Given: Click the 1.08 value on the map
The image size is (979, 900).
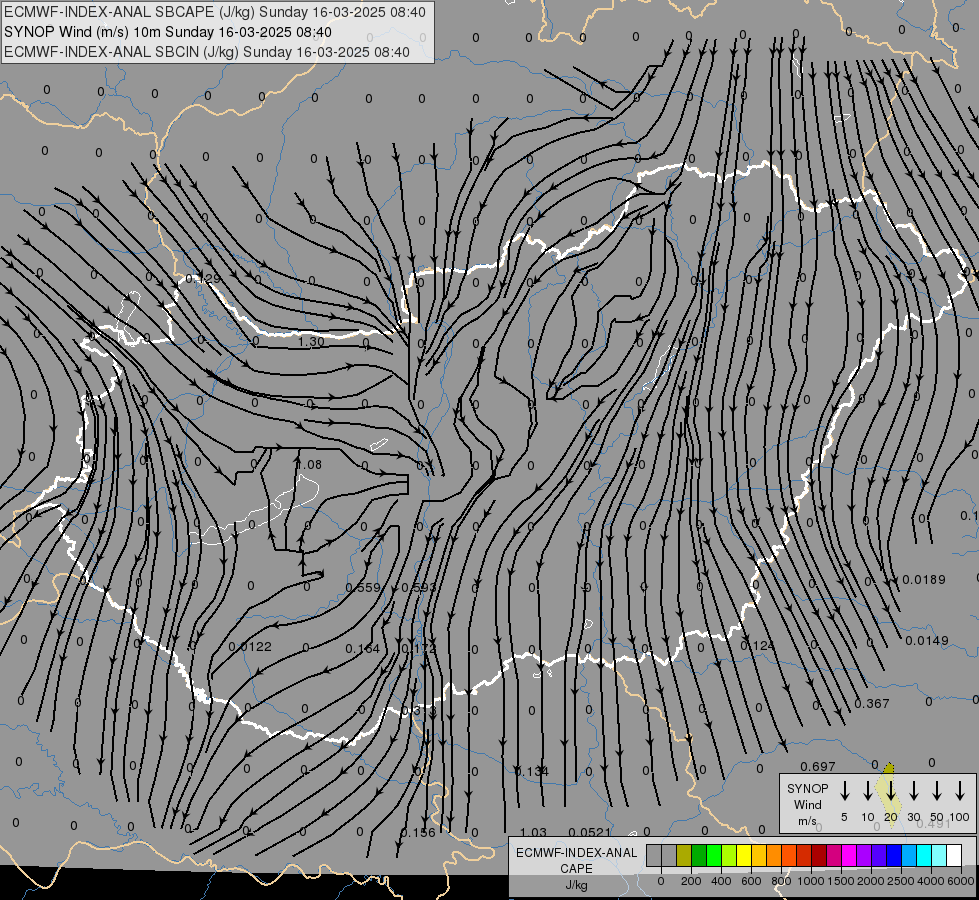Looking at the screenshot, I should (x=308, y=464).
